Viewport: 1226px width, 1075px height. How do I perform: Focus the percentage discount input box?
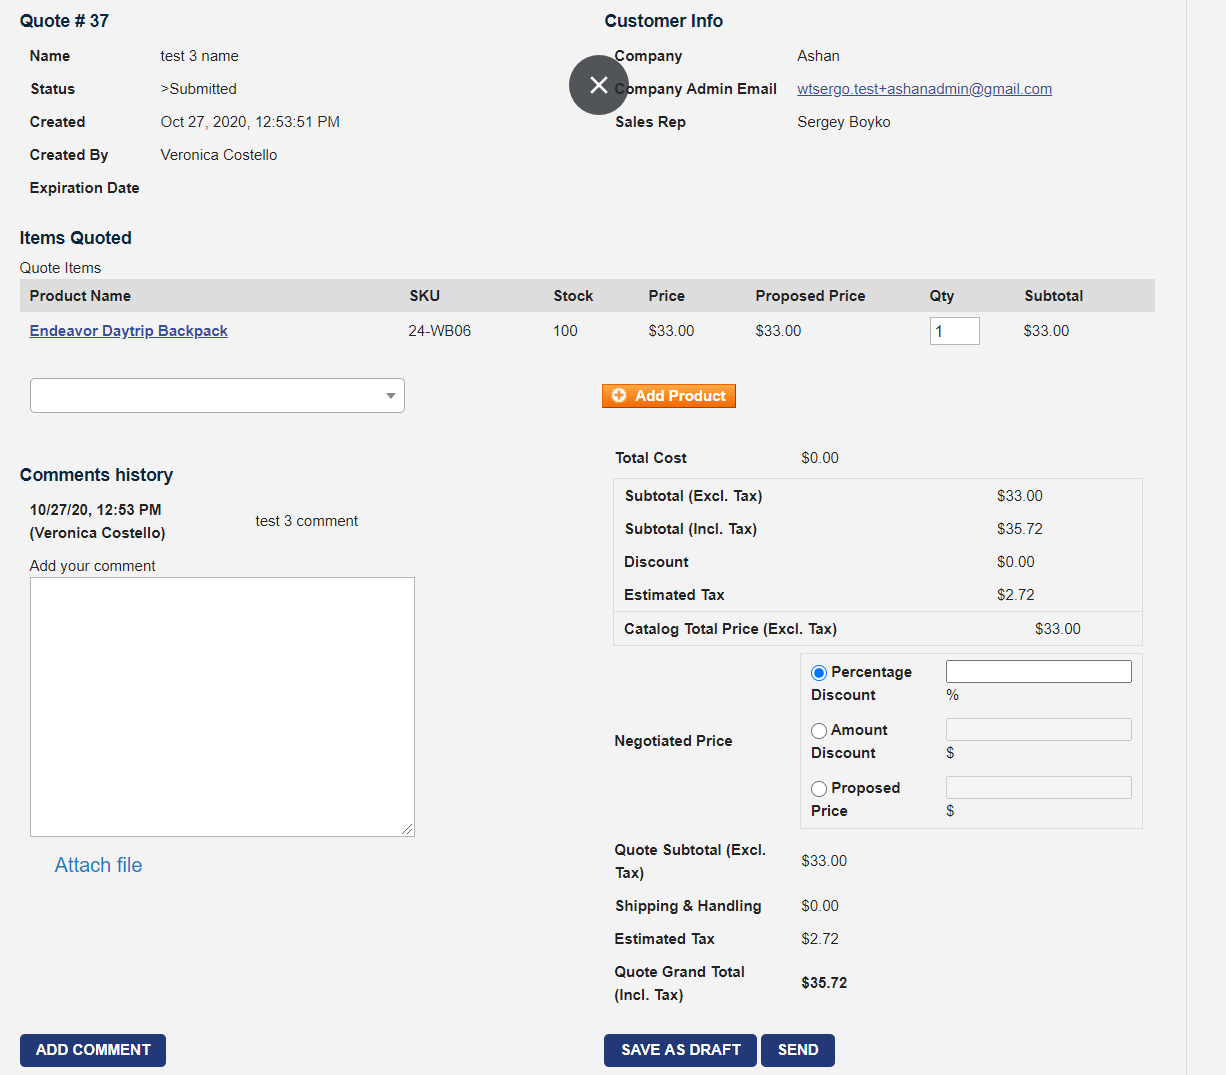[1038, 671]
